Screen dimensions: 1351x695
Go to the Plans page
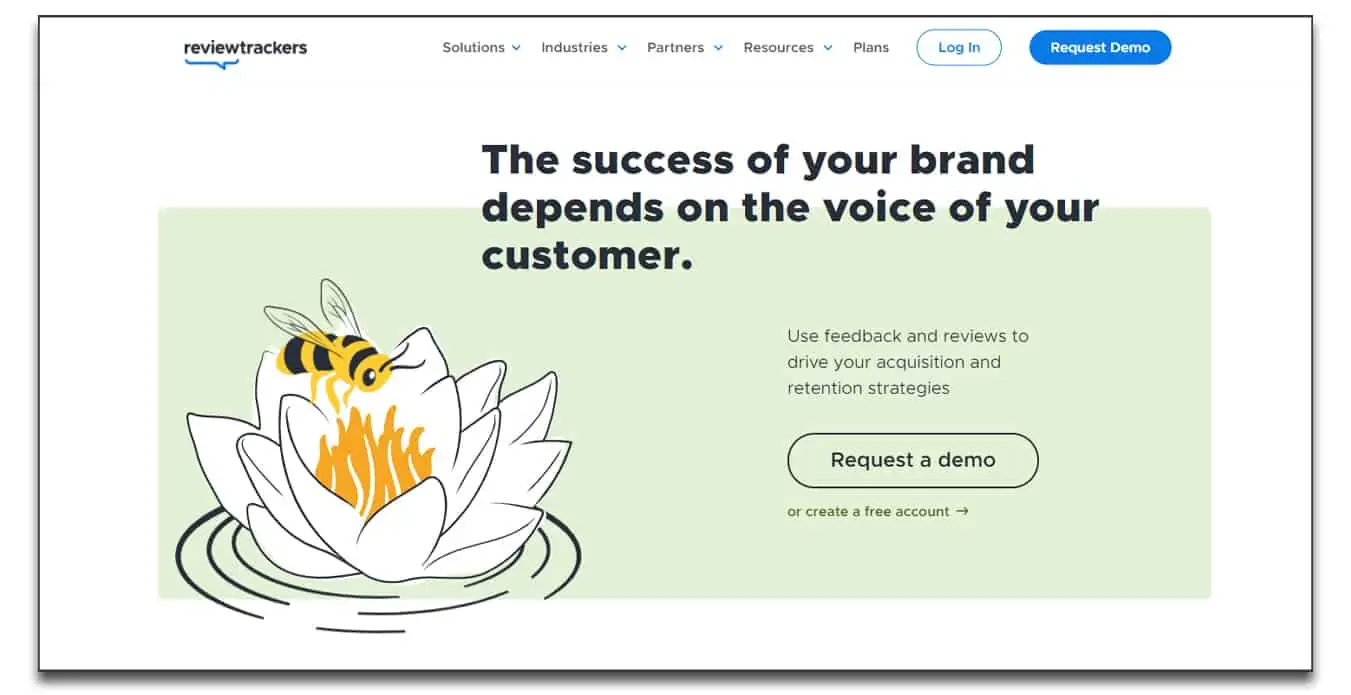871,47
